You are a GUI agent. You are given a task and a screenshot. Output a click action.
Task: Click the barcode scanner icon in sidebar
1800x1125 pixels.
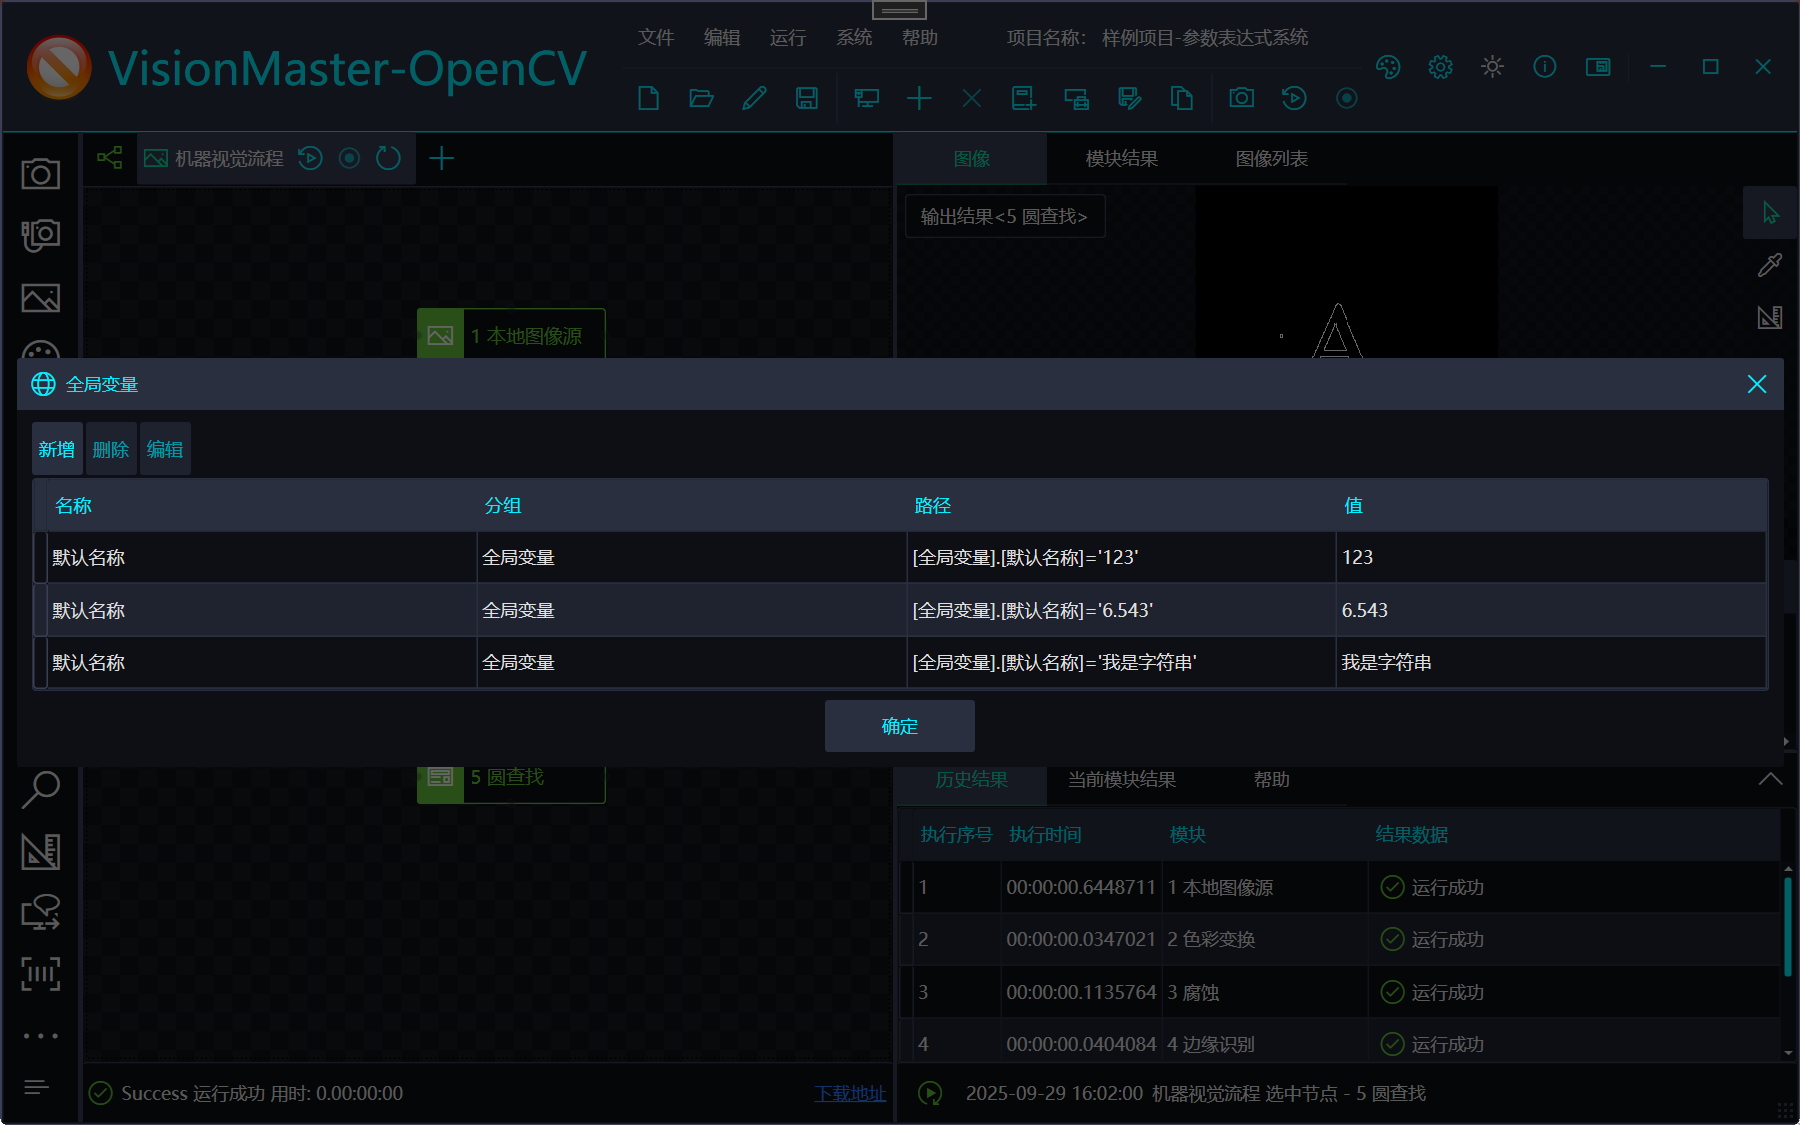pos(40,974)
